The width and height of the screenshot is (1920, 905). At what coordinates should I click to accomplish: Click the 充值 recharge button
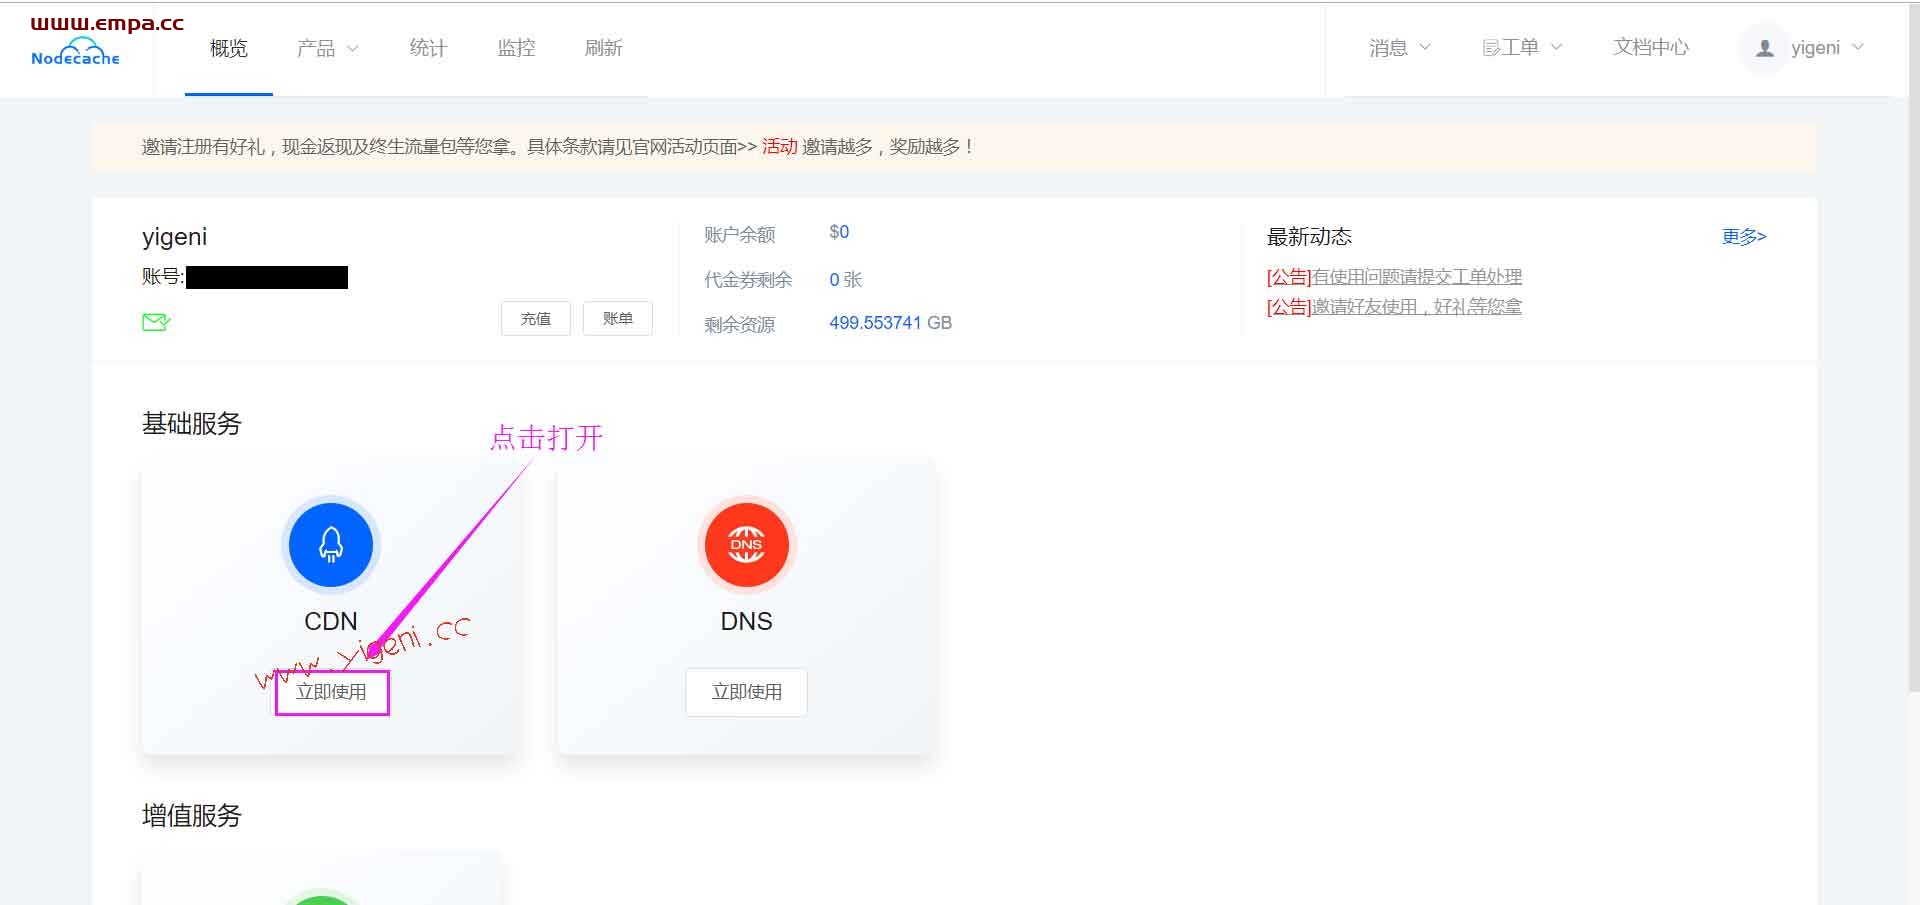(x=536, y=319)
